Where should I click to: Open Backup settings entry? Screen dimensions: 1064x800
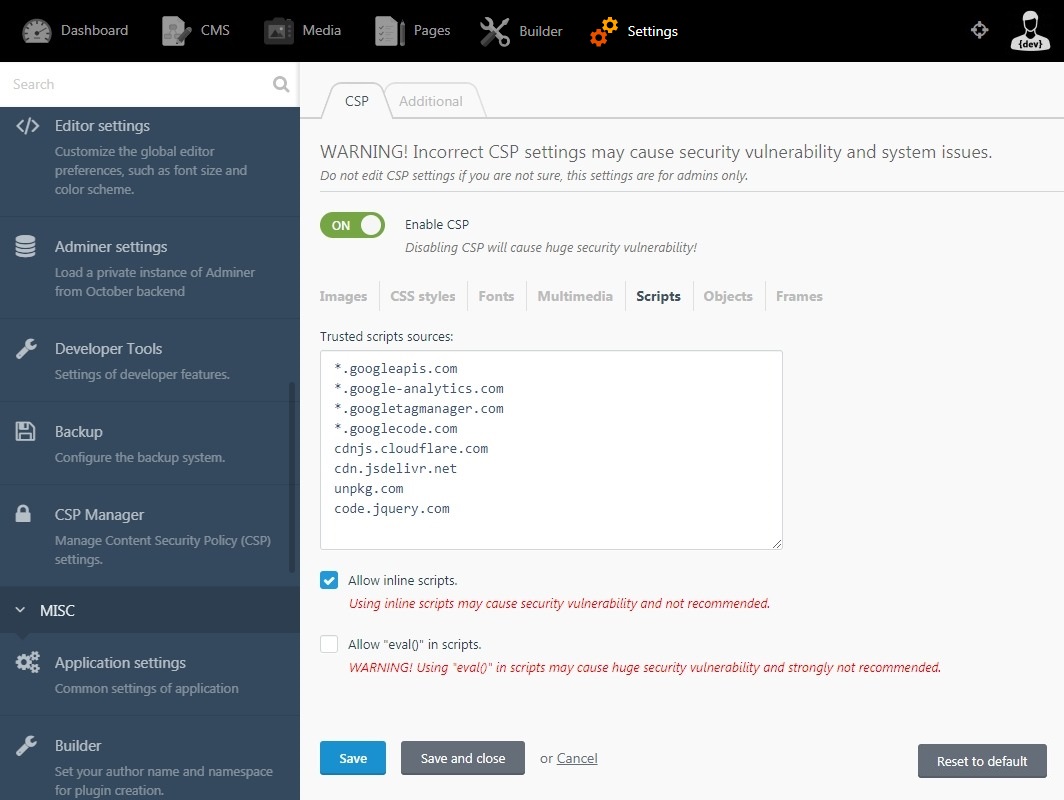click(149, 443)
